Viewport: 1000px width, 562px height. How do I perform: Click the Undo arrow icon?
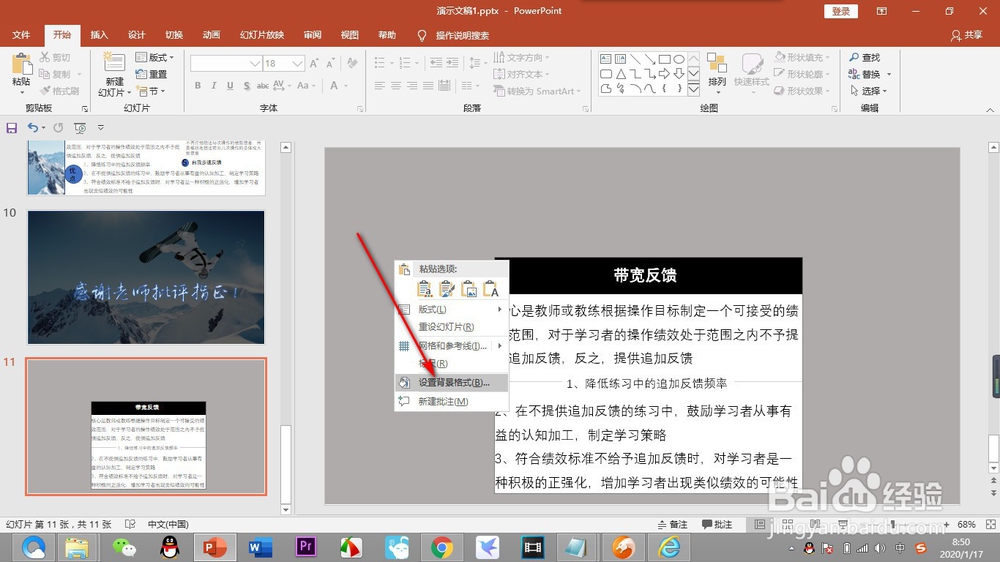tap(33, 128)
